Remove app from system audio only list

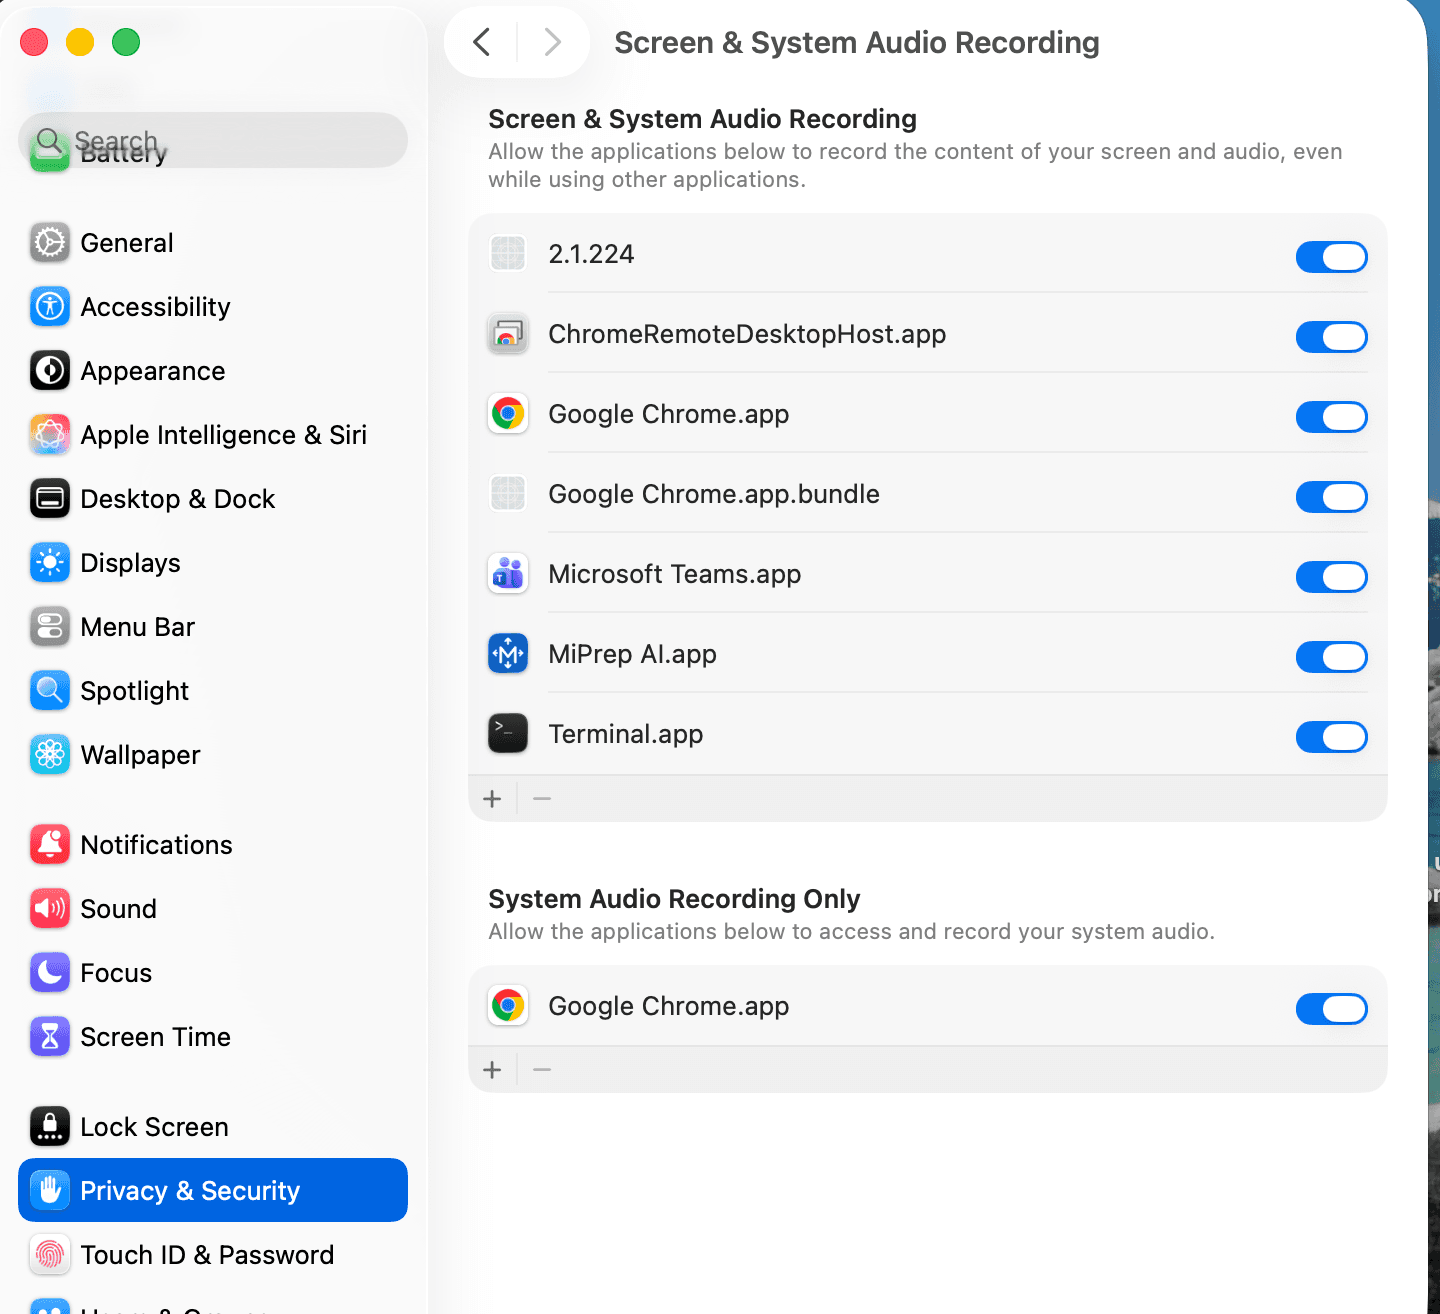click(x=542, y=1070)
